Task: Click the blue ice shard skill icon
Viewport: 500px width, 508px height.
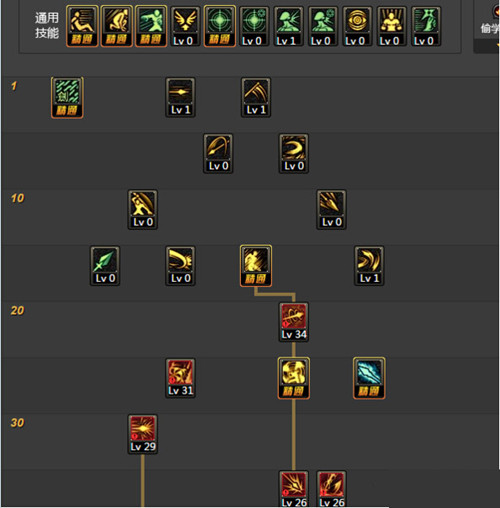Action: (x=369, y=378)
